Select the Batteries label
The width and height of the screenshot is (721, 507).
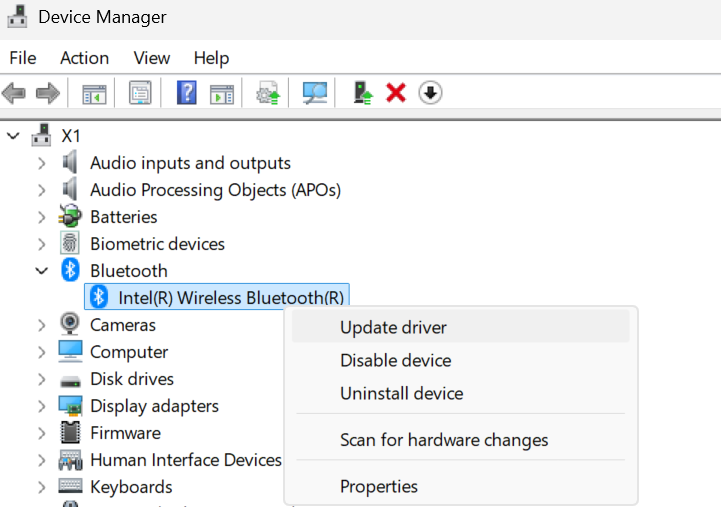tap(124, 217)
